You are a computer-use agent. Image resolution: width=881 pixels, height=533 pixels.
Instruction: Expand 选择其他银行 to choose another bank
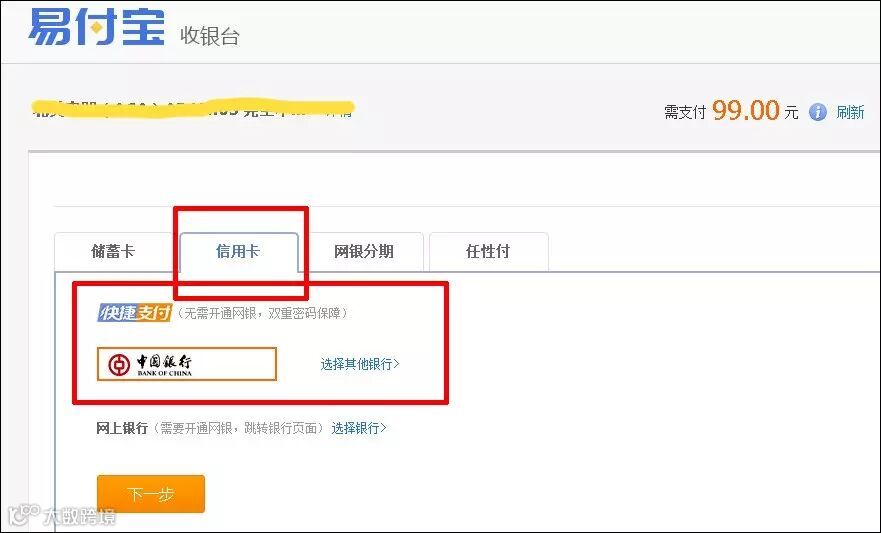[x=360, y=364]
